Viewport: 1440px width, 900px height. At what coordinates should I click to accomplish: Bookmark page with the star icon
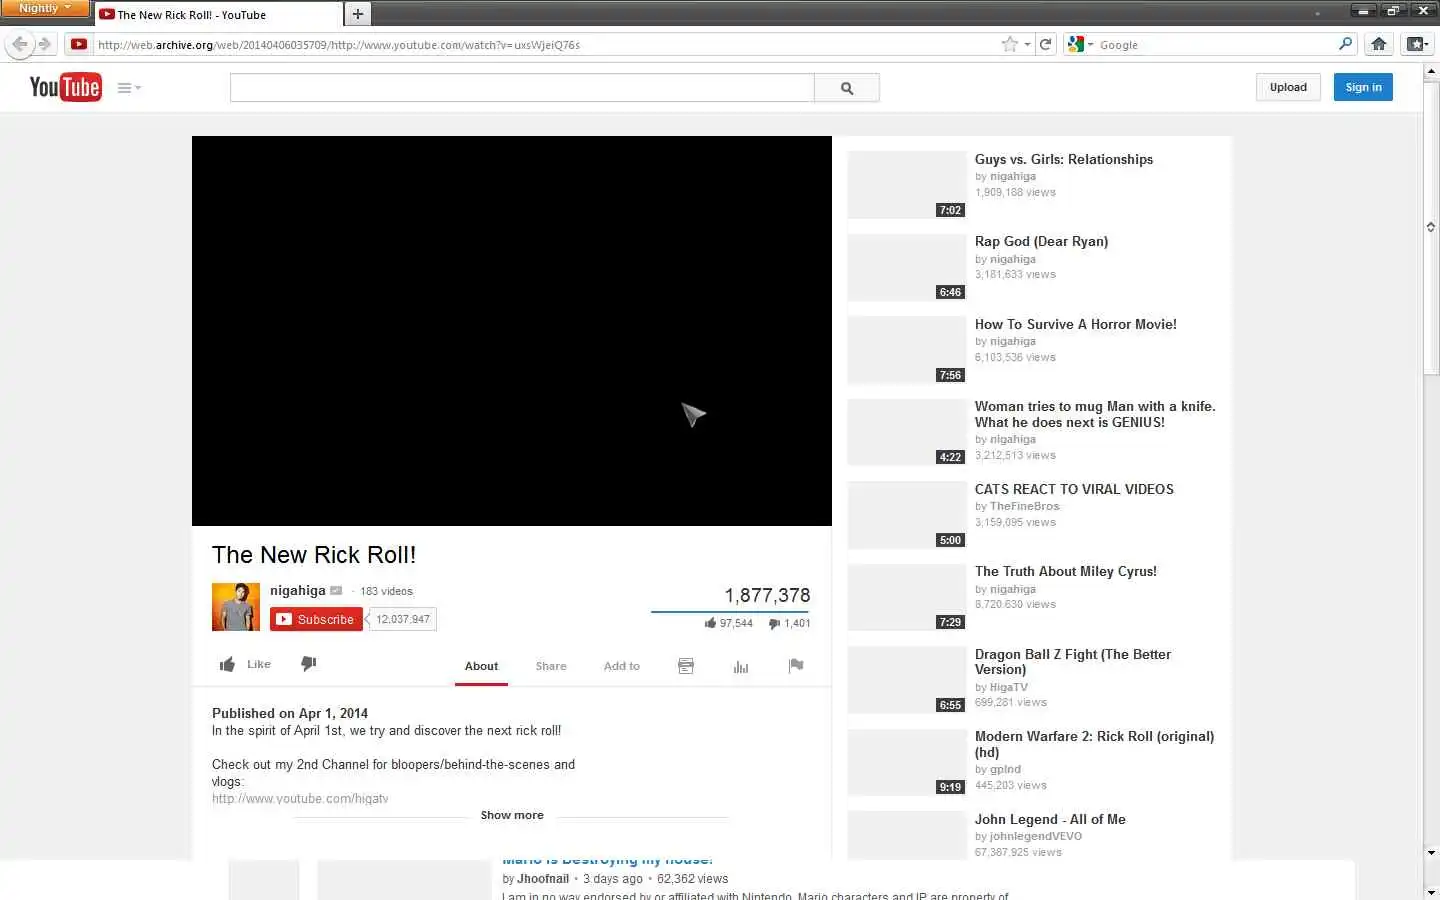pyautogui.click(x=1010, y=44)
